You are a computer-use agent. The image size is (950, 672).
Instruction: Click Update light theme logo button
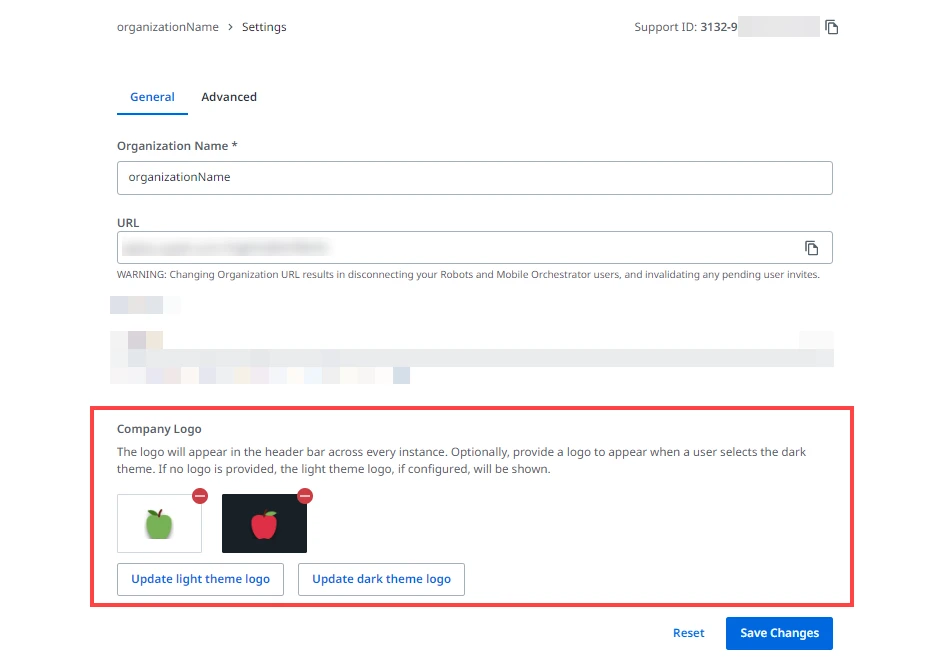click(x=201, y=579)
